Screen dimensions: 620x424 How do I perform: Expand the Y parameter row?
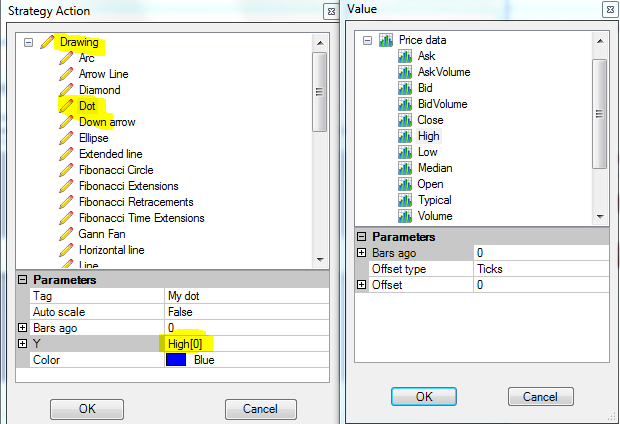coord(23,343)
